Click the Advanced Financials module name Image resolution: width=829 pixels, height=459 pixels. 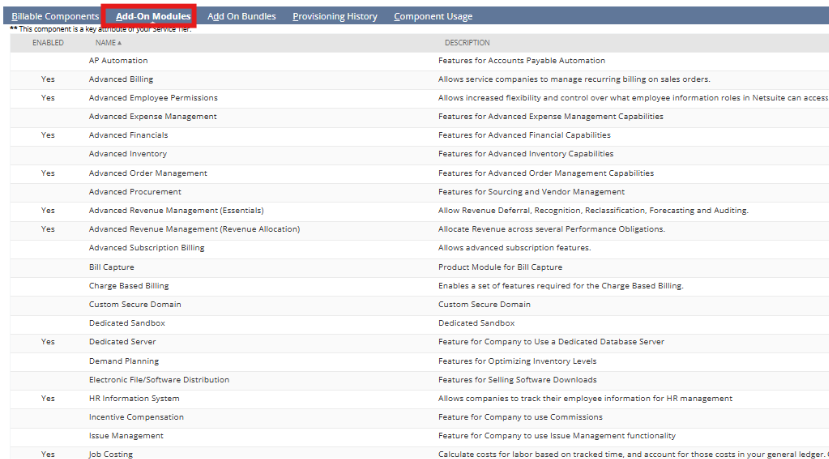128,135
